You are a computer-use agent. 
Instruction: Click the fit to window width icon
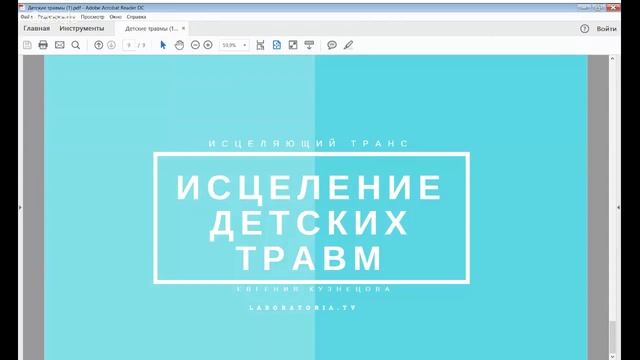(x=260, y=45)
